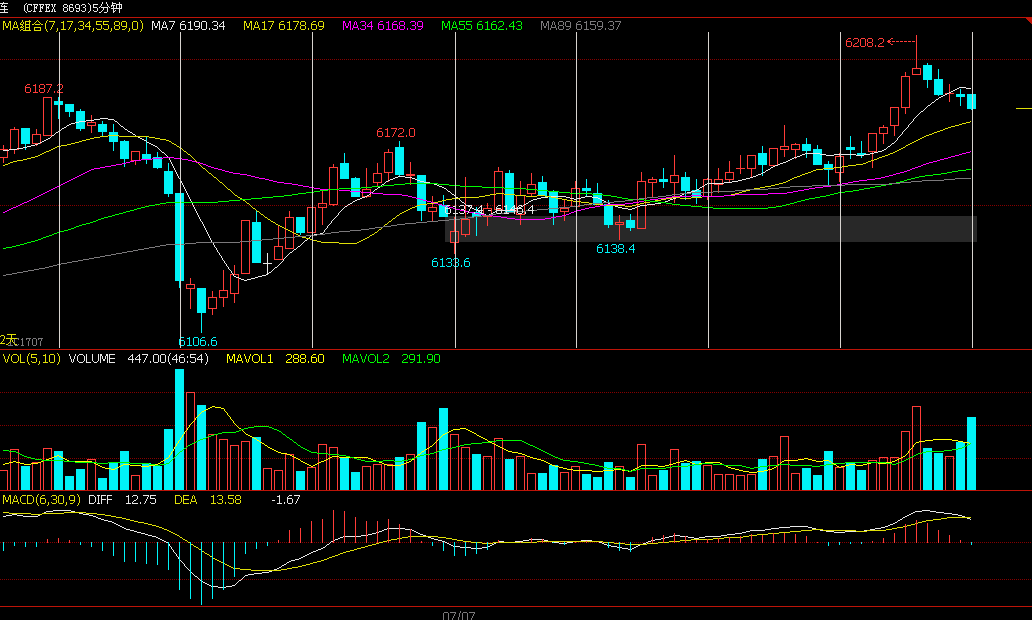
Task: Click the green MA55 6162.43 legend
Action: 481,25
